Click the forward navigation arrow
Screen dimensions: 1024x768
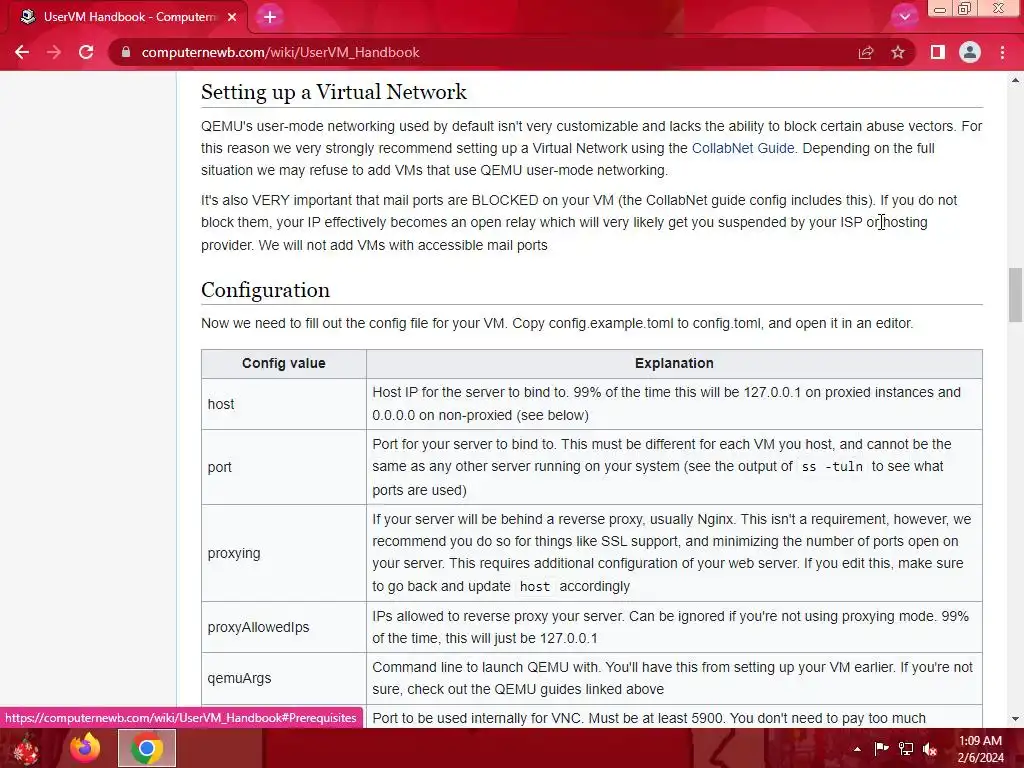pos(54,52)
